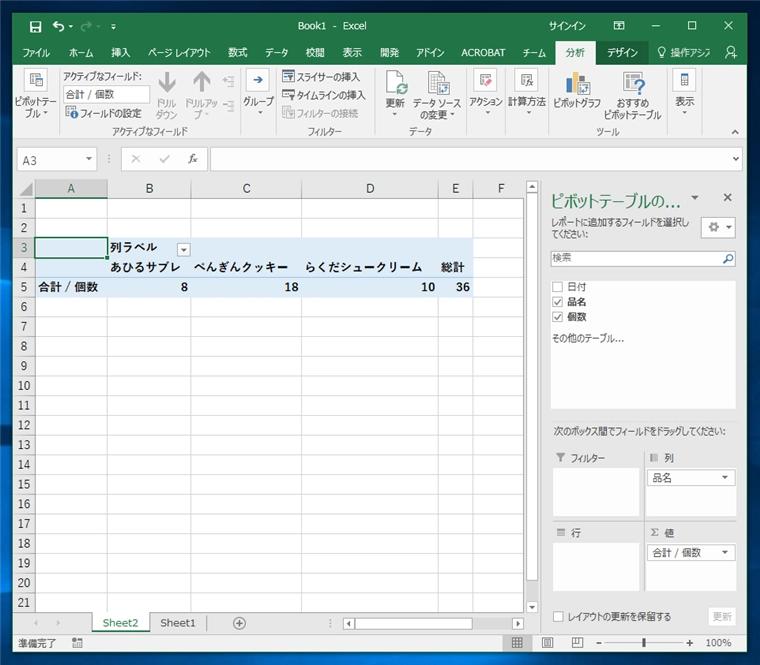The image size is (760, 665).
Task: Toggle レイアウトの更新を保留する checkbox
Action: pyautogui.click(x=558, y=617)
